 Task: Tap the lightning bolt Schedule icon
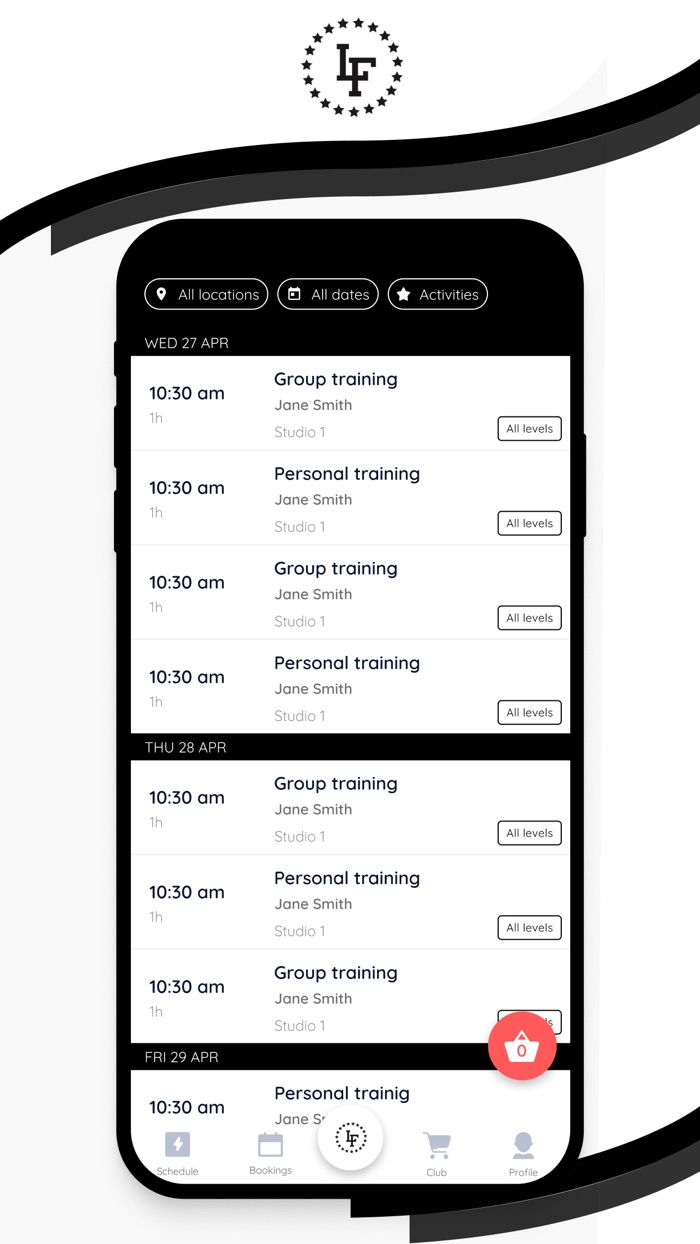(x=177, y=1144)
